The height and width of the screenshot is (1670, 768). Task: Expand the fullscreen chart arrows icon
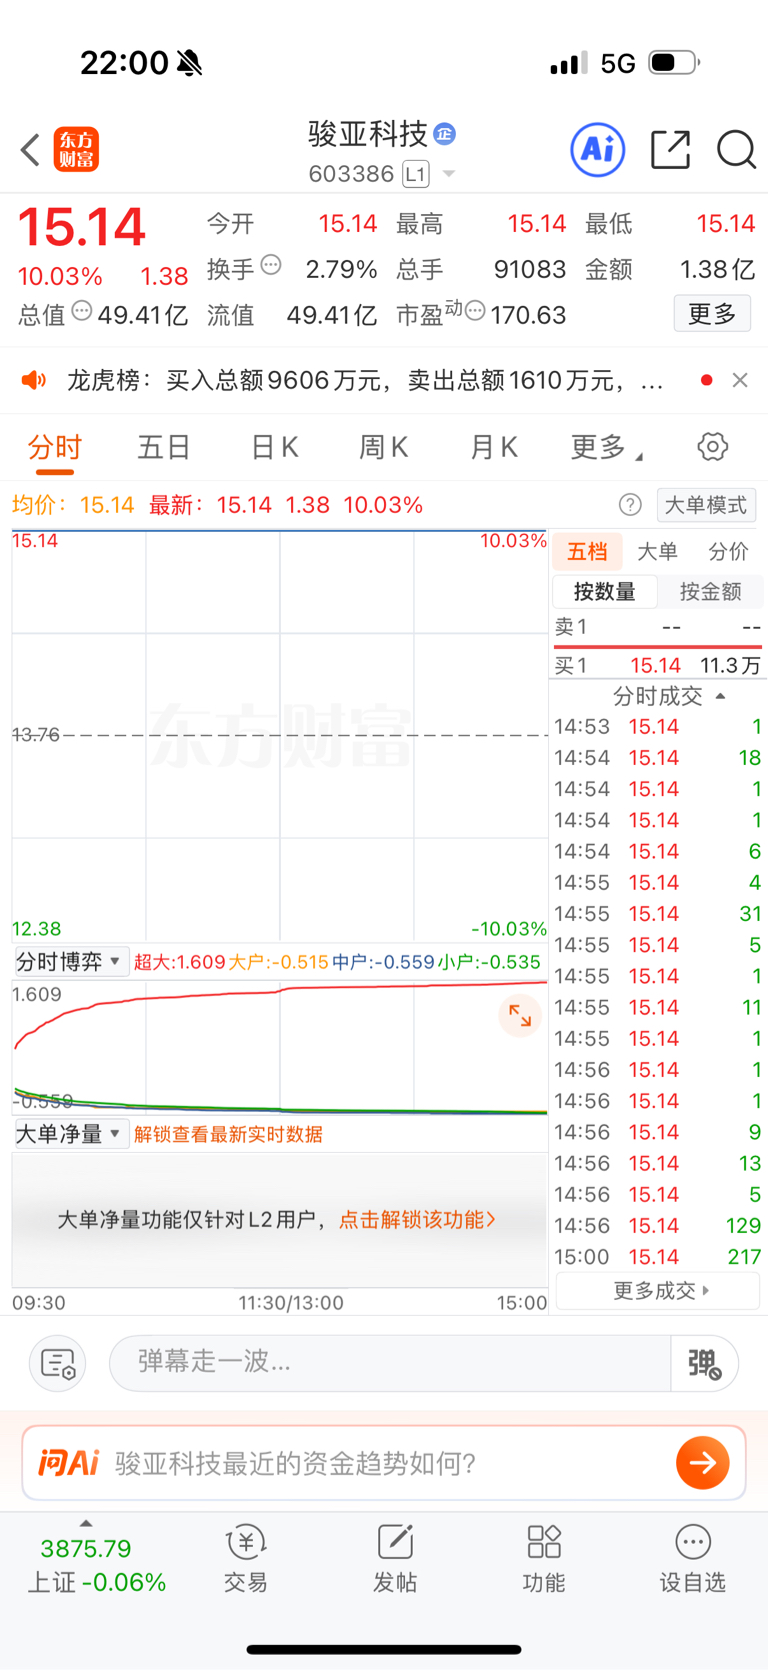coord(520,1016)
